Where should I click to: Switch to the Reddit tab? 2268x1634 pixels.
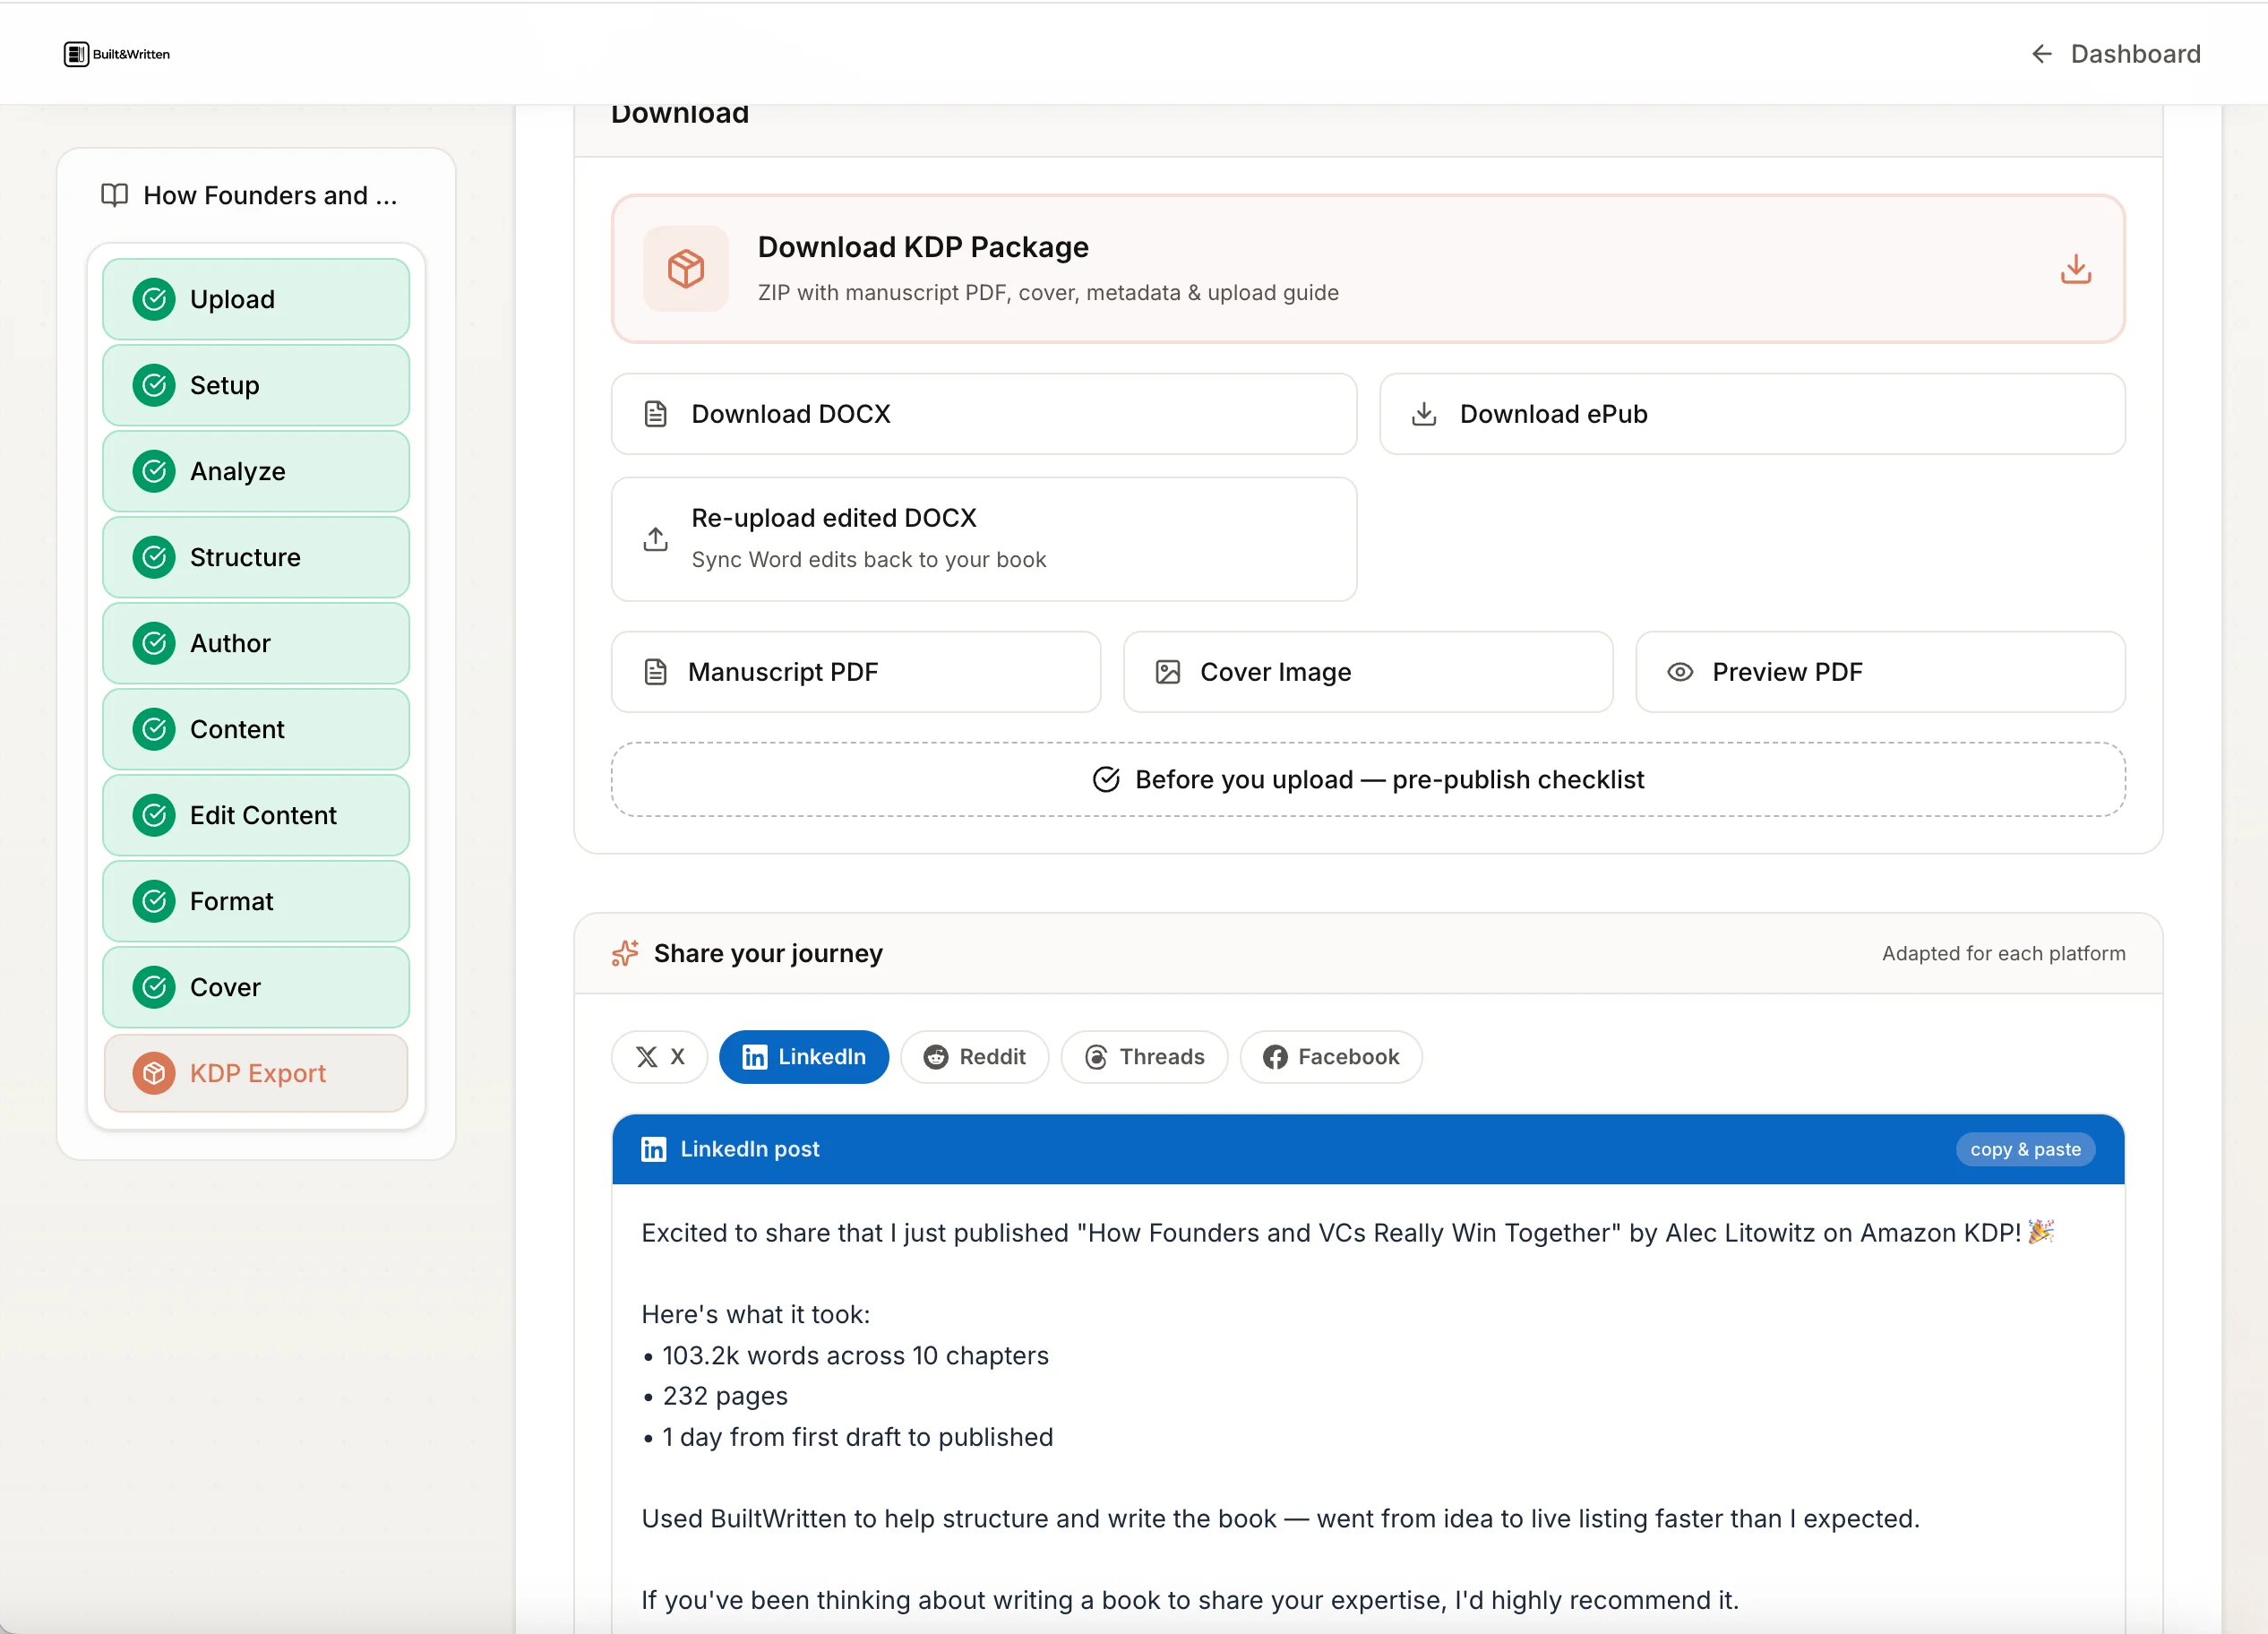click(975, 1057)
